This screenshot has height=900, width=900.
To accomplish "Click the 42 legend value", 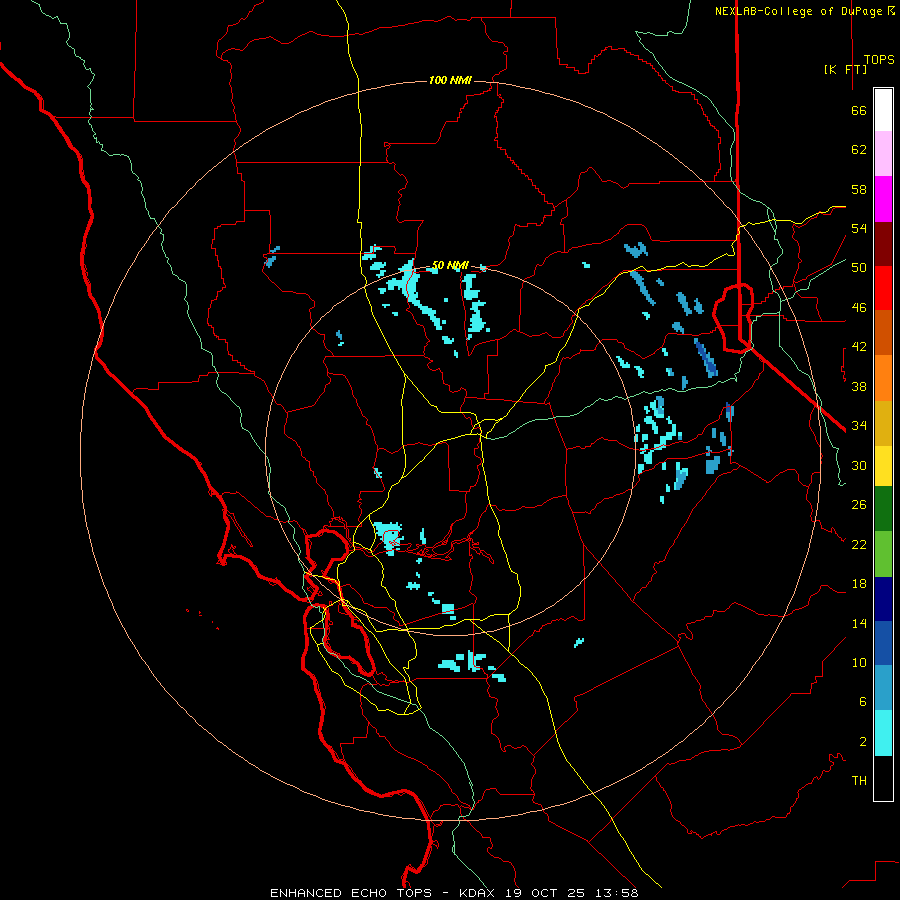I will (x=859, y=347).
